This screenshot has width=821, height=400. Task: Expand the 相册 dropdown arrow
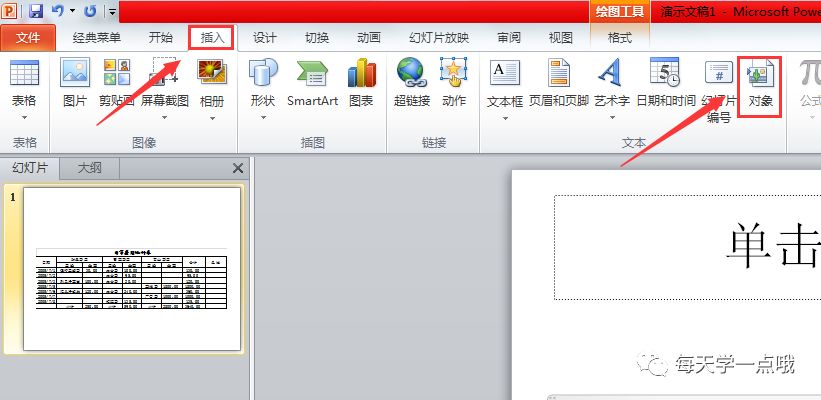coord(212,118)
